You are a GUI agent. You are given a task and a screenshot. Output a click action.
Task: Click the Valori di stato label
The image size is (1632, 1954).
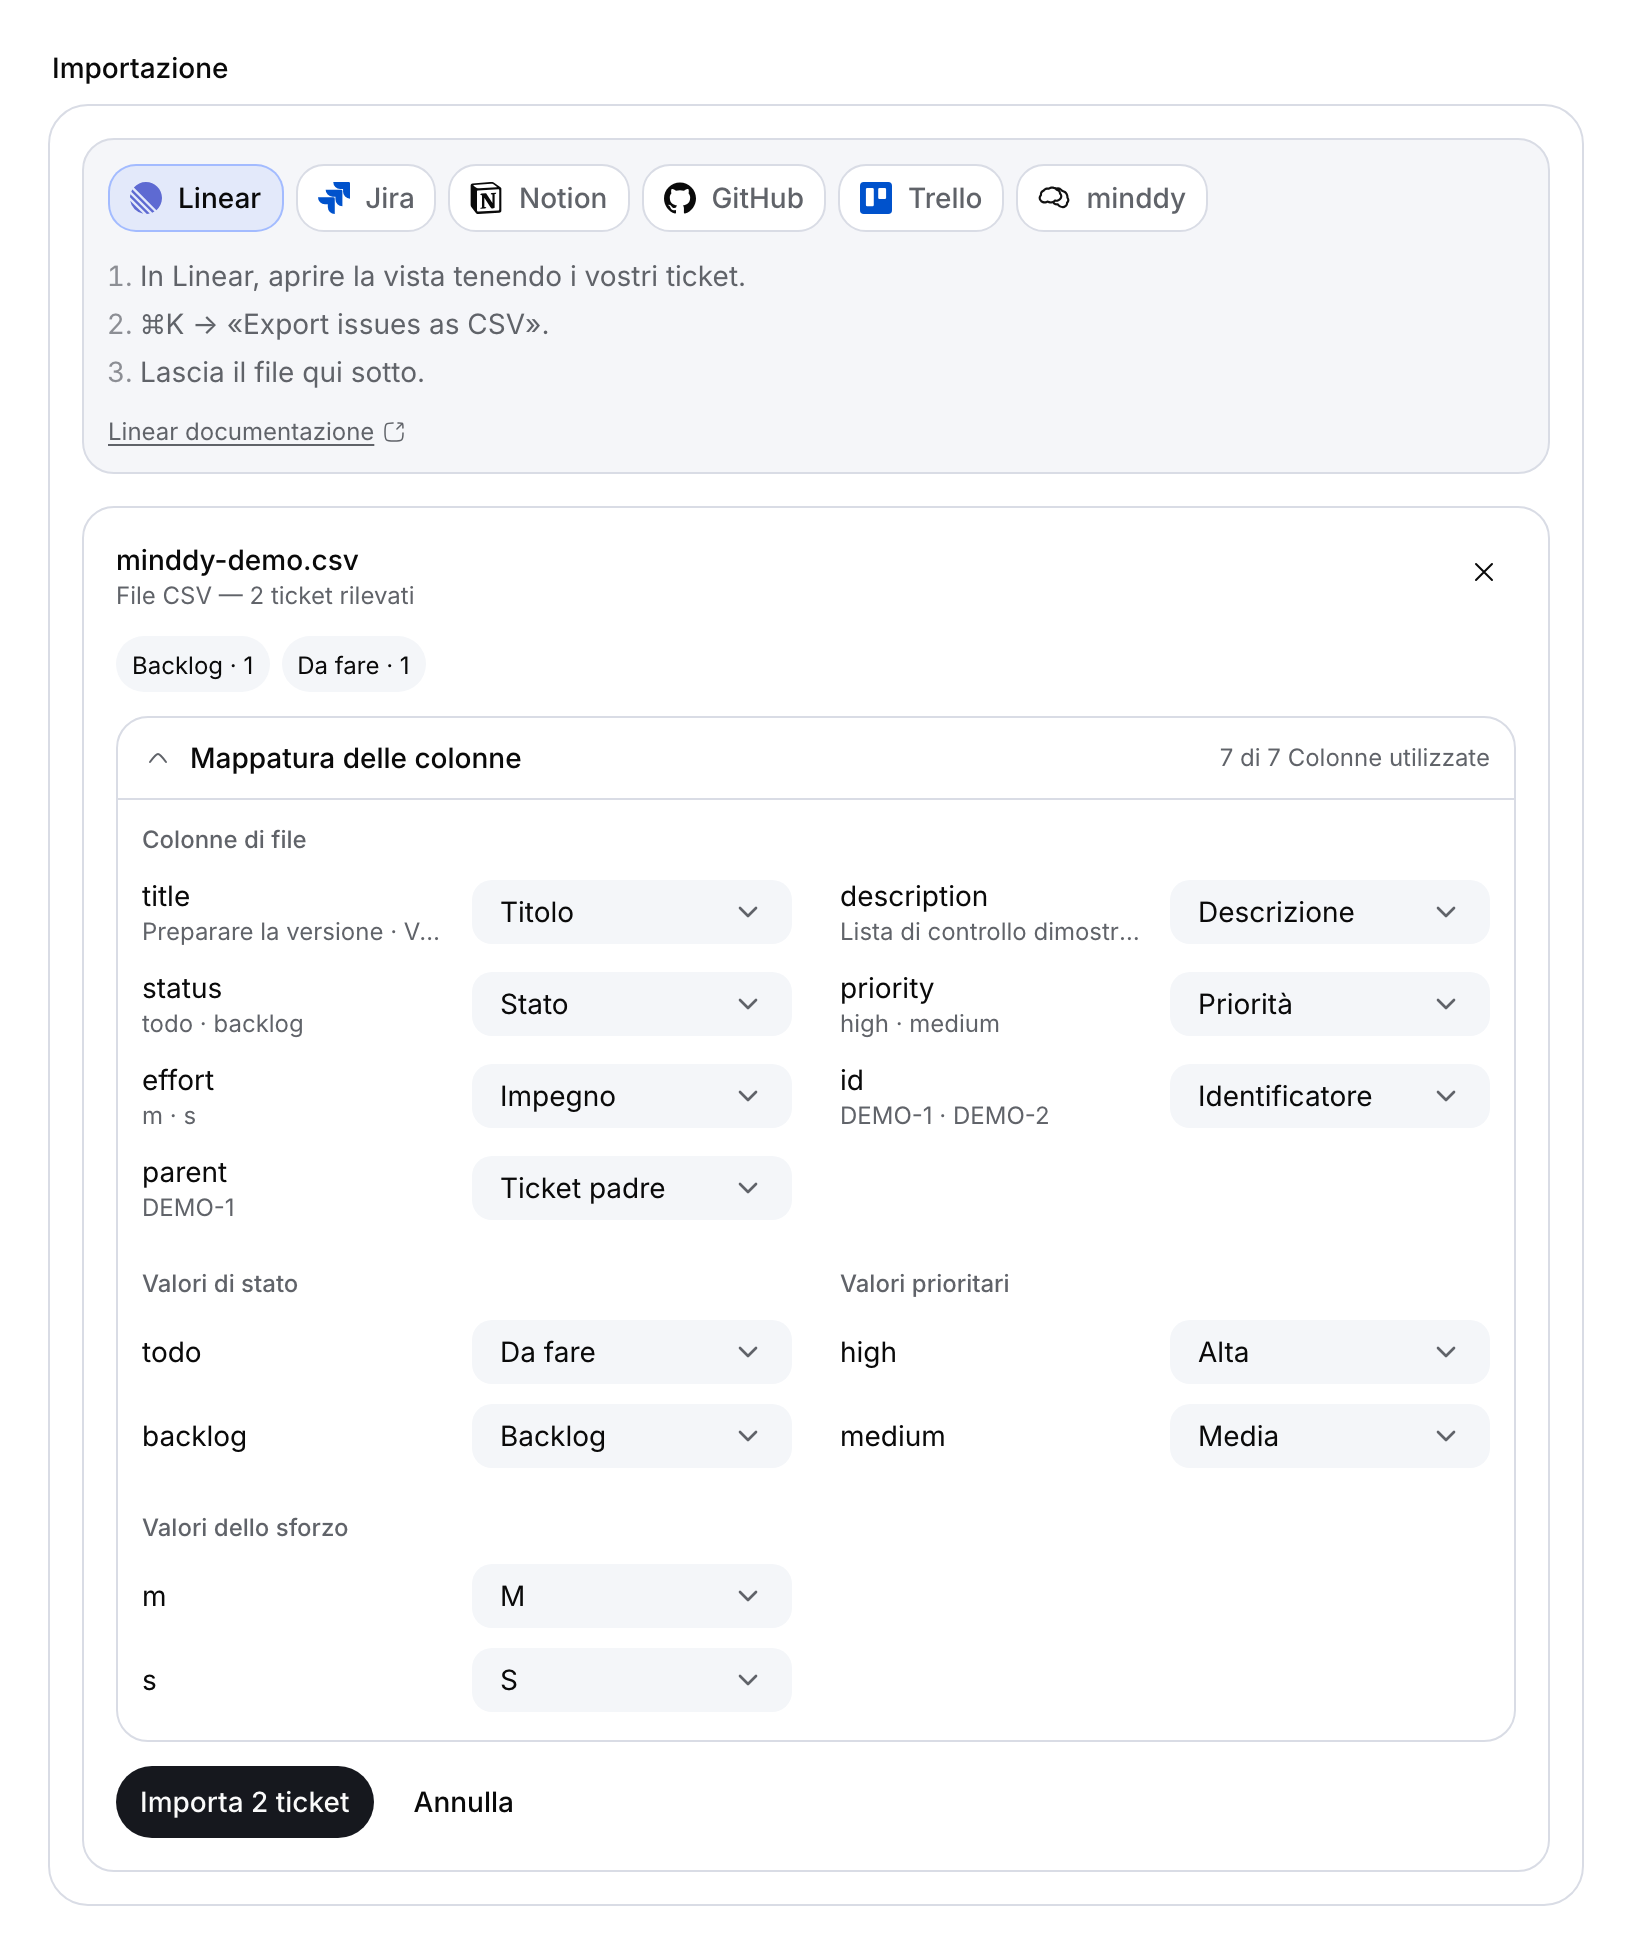click(220, 1284)
